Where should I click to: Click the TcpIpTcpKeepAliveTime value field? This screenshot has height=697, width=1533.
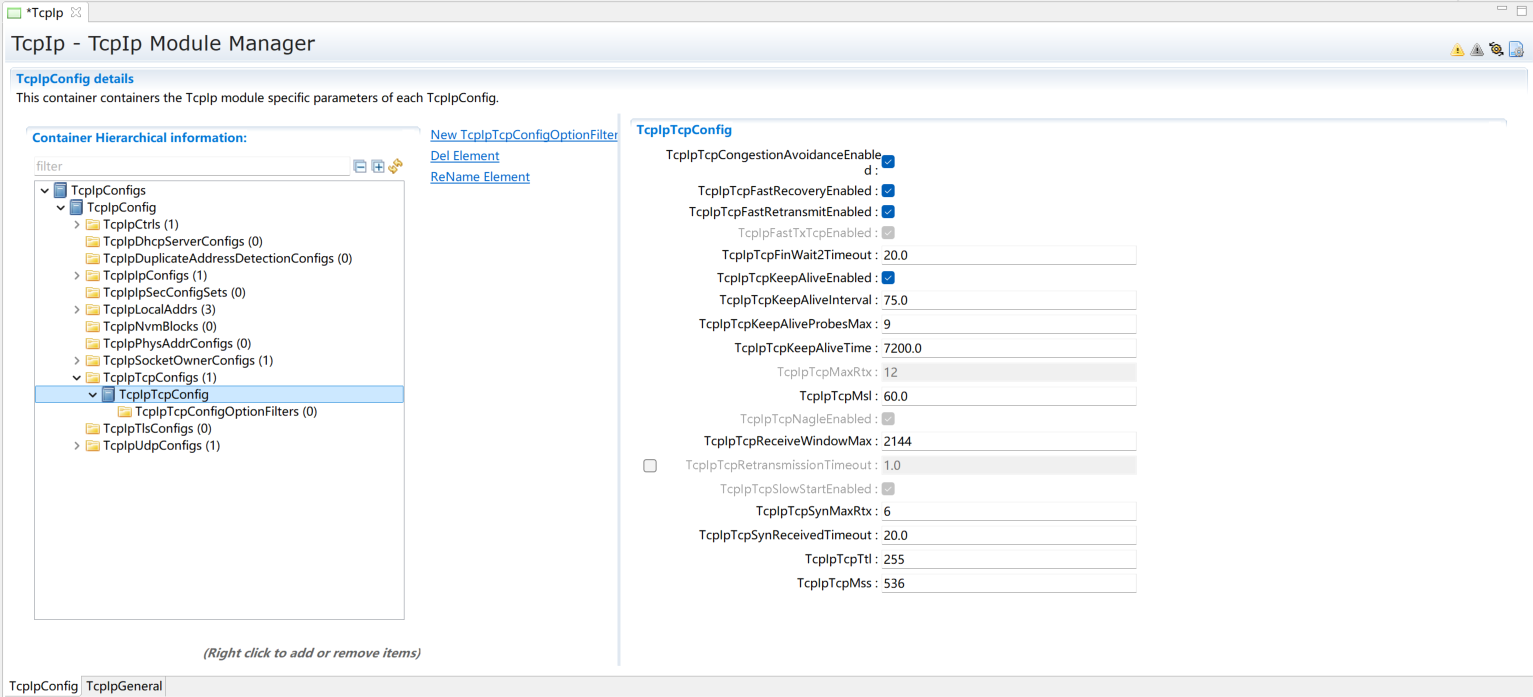[1008, 348]
